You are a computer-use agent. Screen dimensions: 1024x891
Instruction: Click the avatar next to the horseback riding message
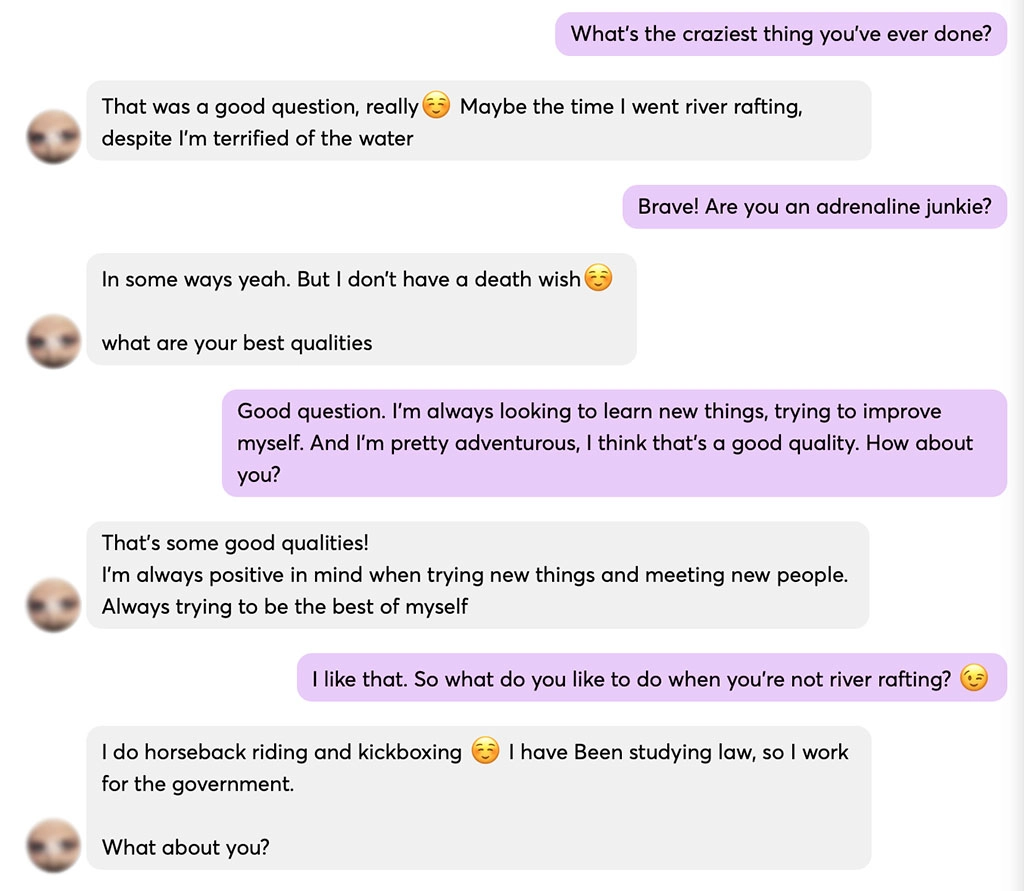pos(52,845)
